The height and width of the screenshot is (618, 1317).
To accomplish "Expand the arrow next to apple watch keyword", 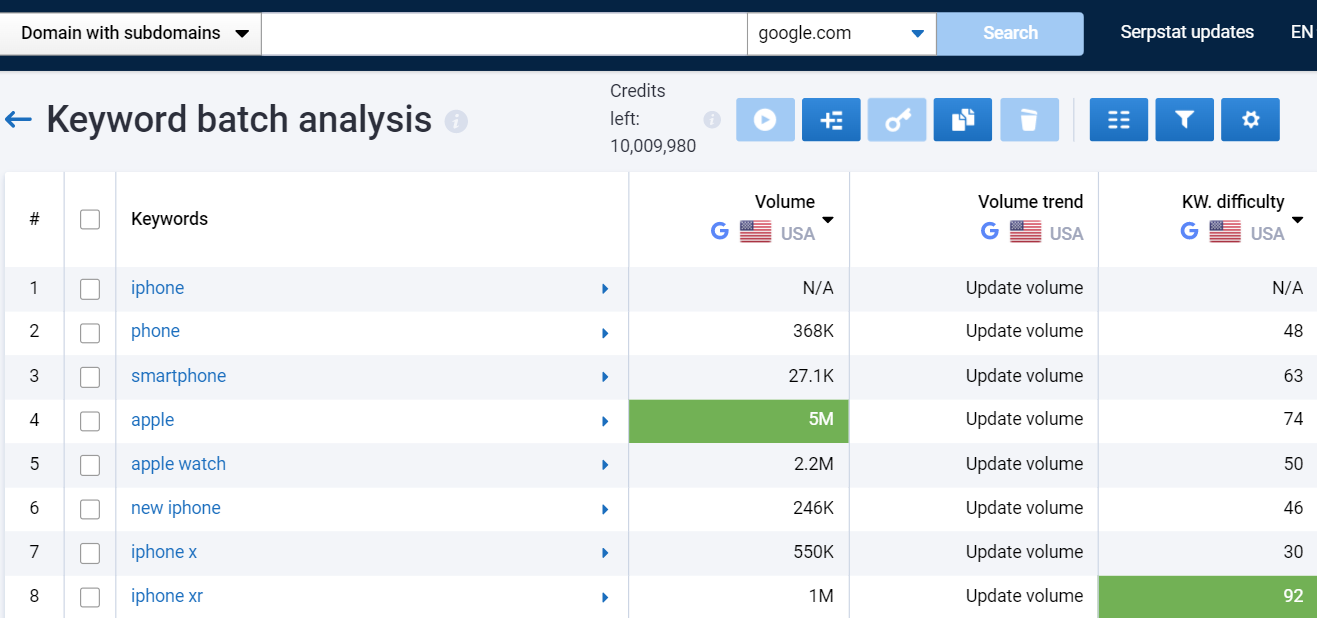I will pyautogui.click(x=605, y=465).
